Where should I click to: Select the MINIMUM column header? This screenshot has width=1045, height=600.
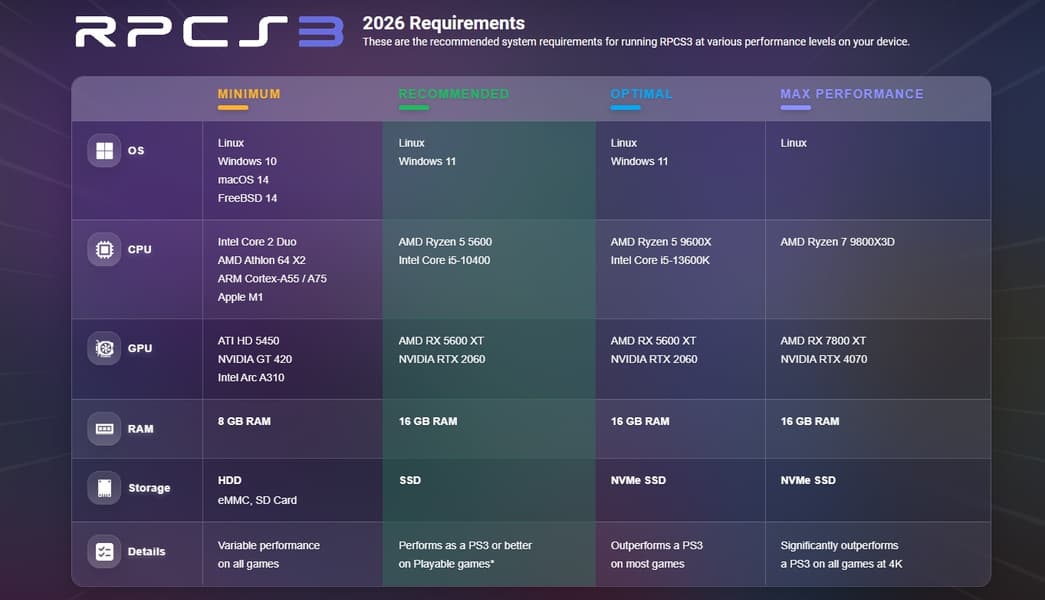249,94
